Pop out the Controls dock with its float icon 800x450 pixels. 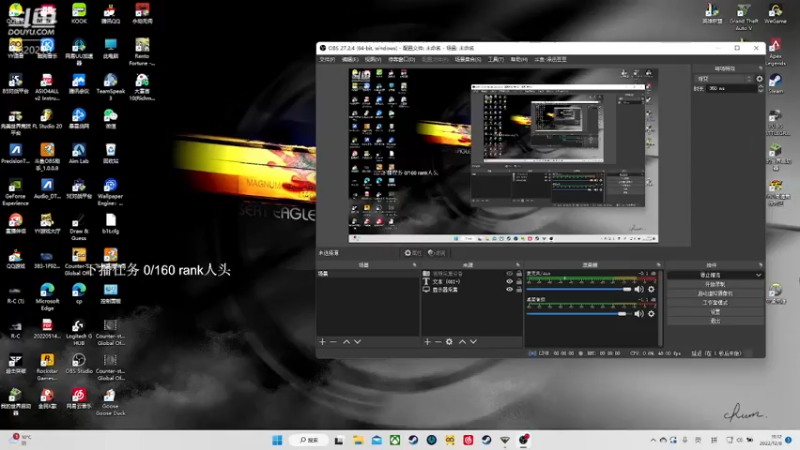tap(761, 265)
